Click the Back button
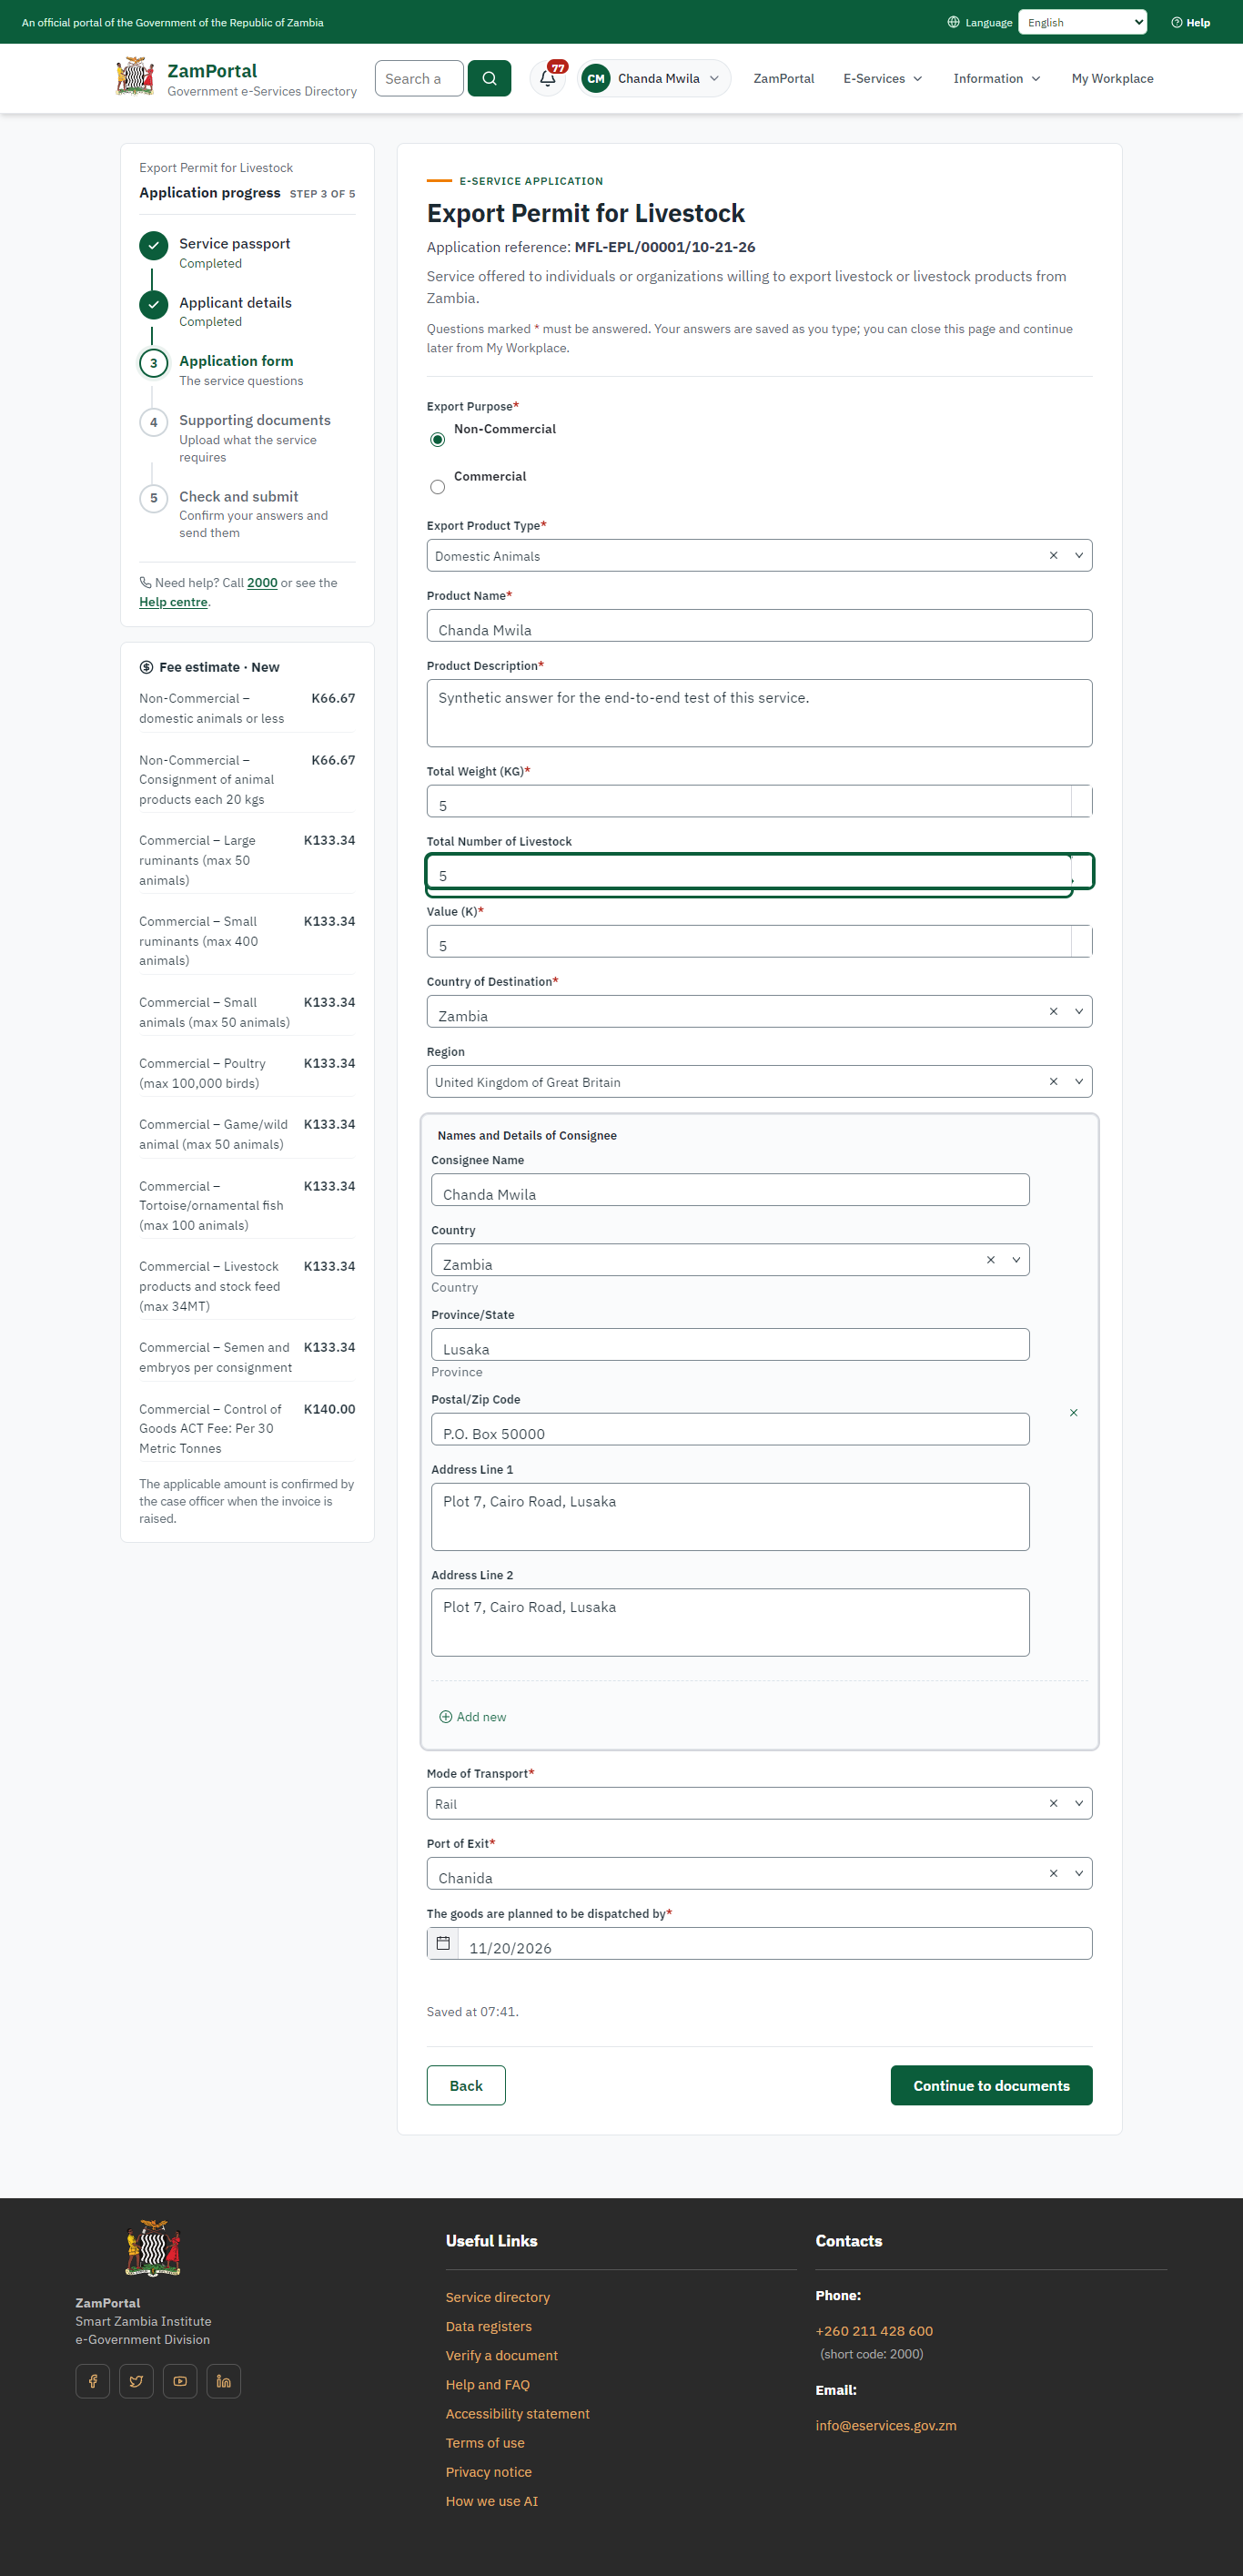Screen dimensions: 1243x2576 tap(466, 2085)
